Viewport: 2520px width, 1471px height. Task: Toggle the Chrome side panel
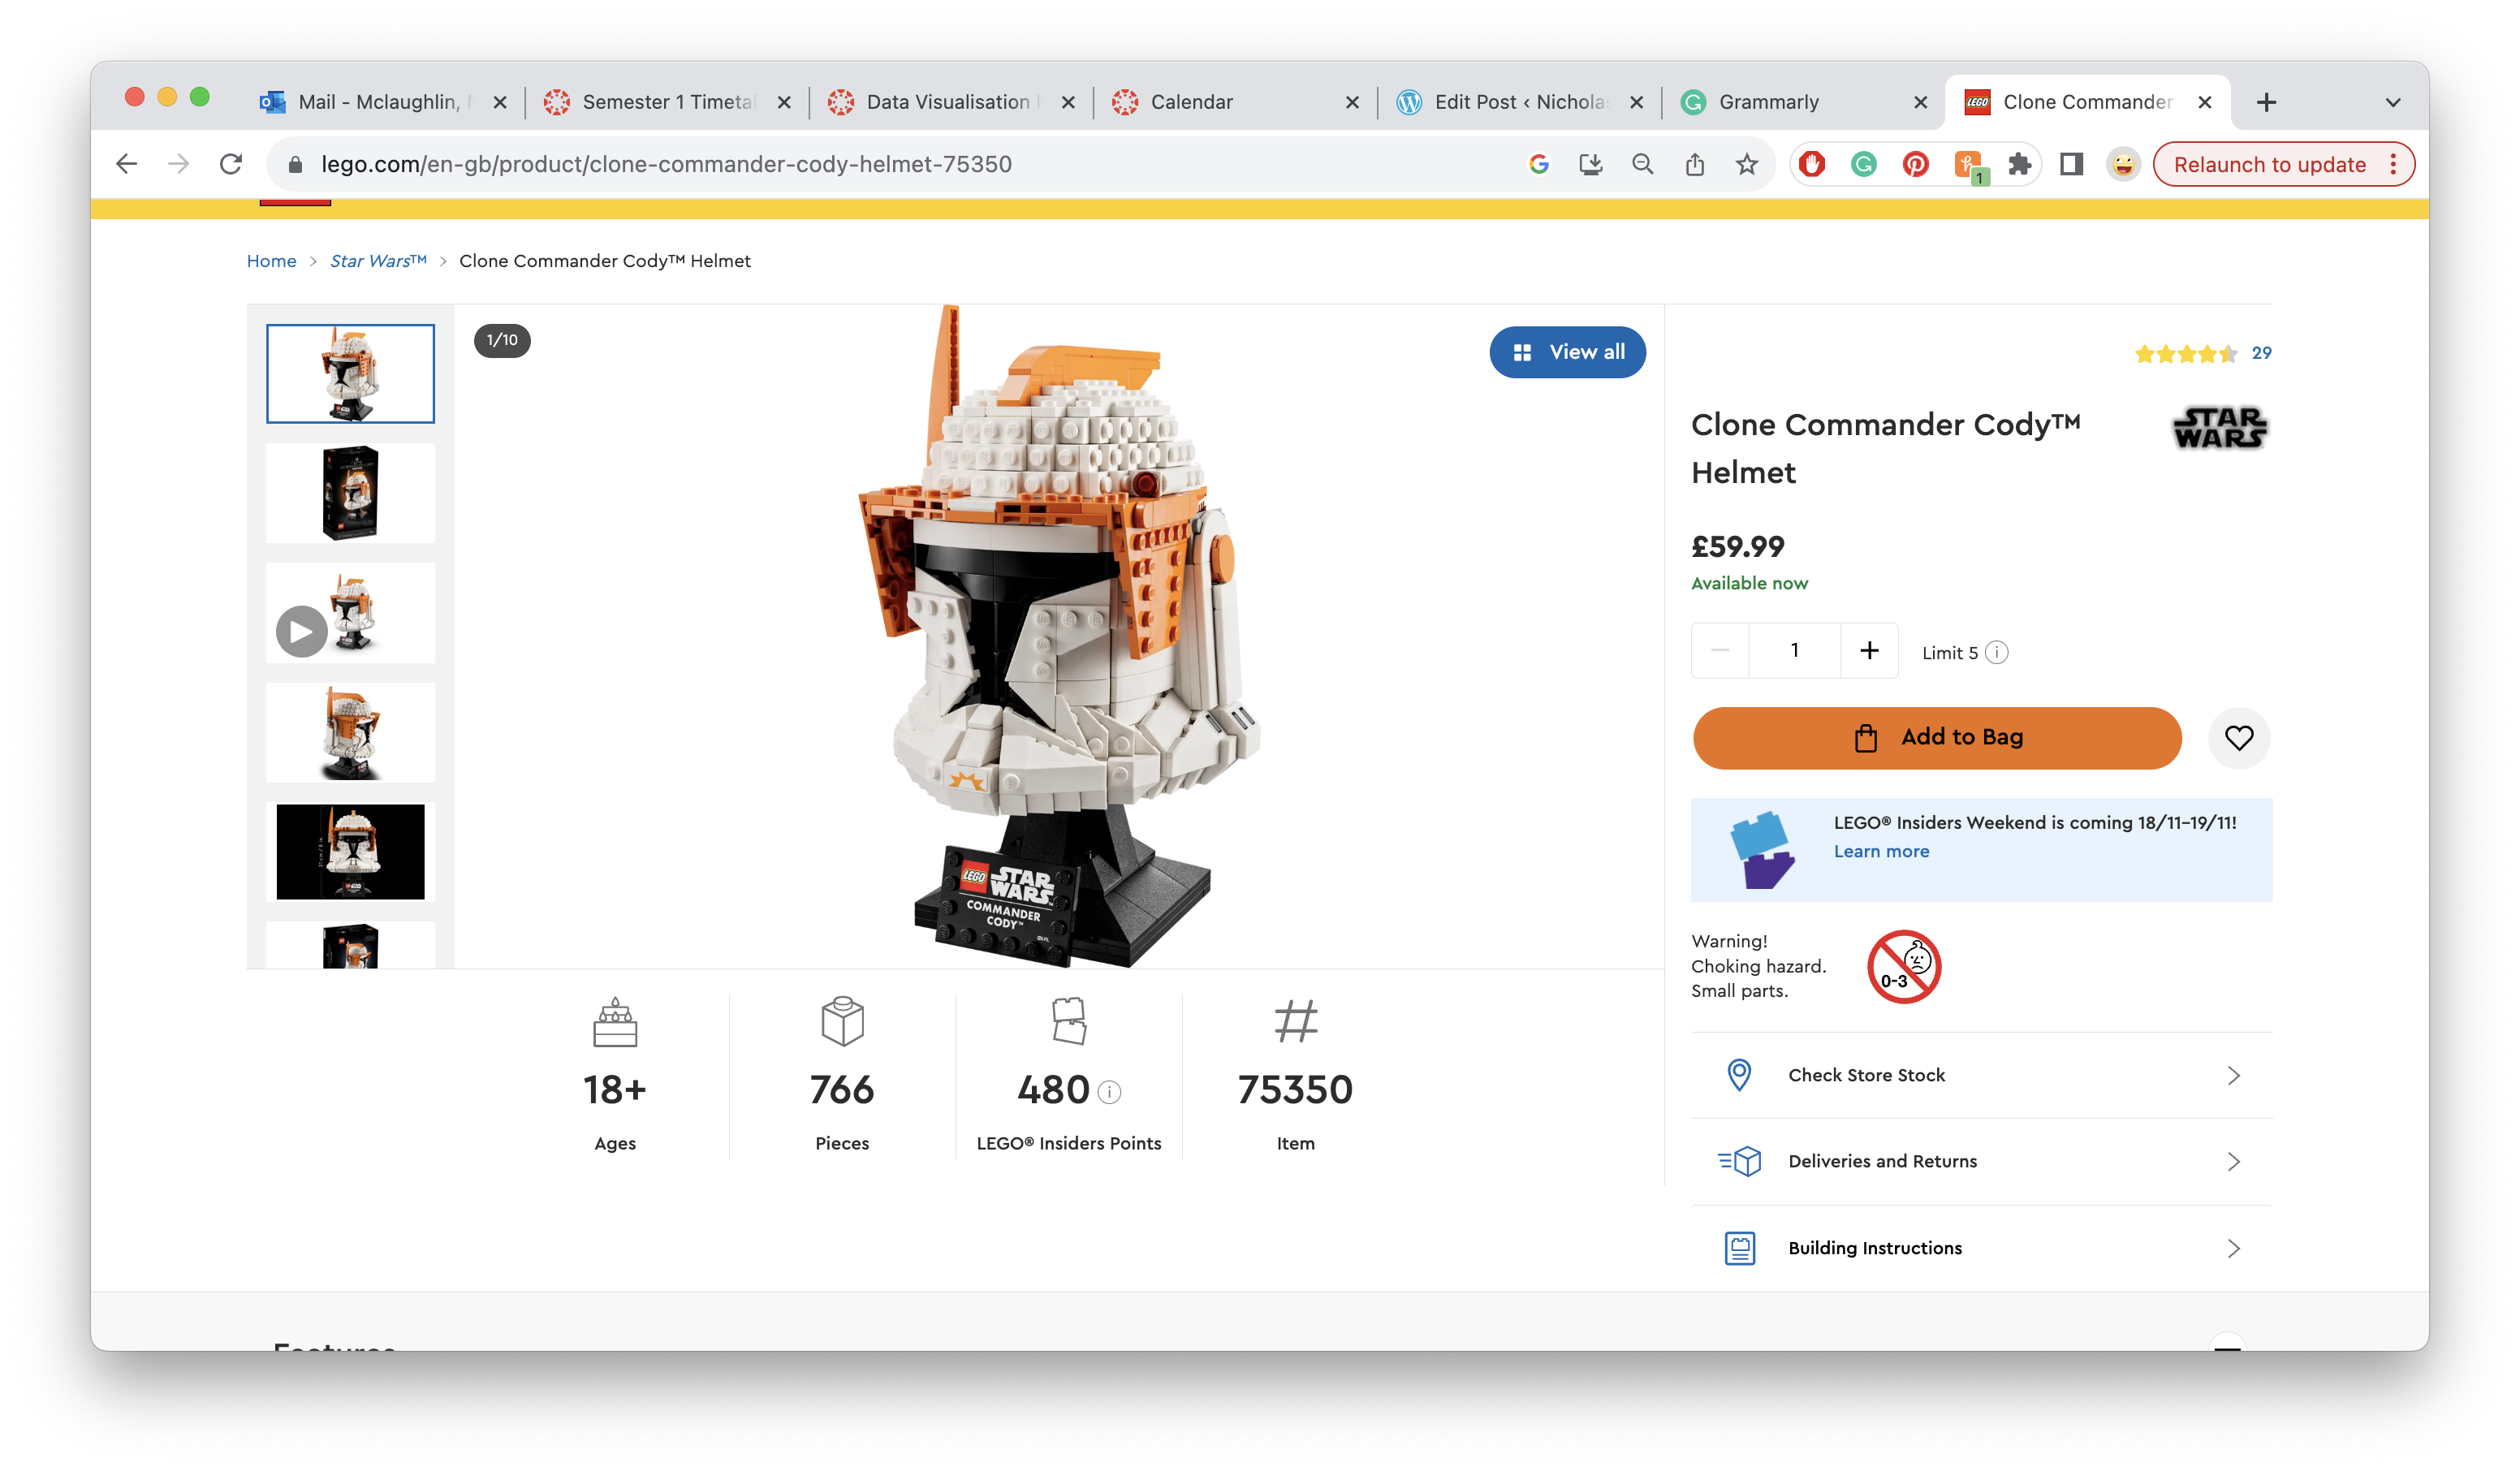[2071, 164]
